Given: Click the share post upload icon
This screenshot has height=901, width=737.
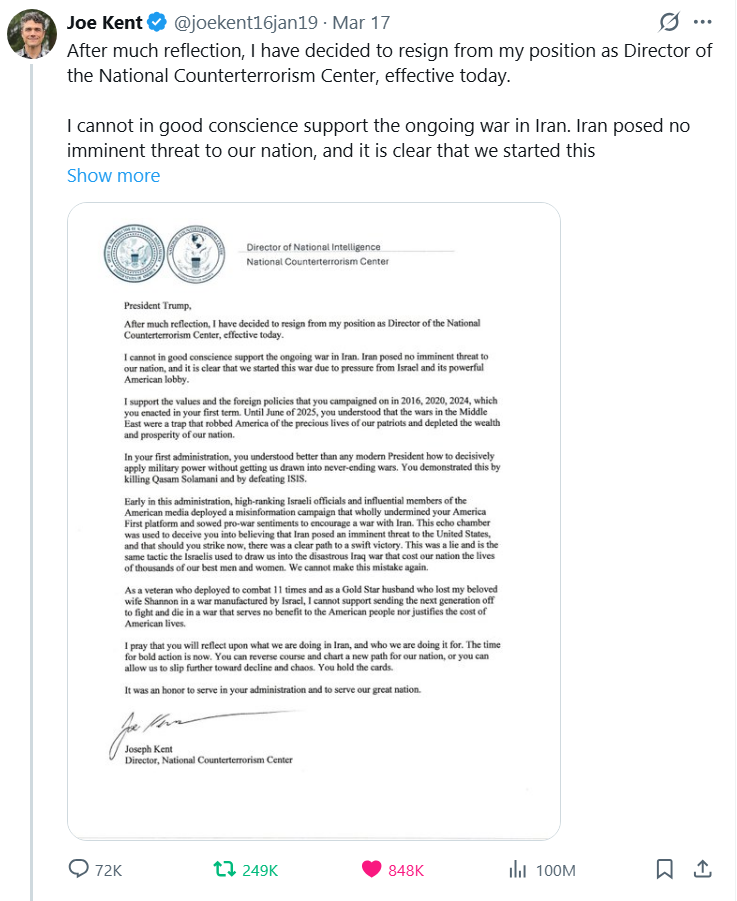Looking at the screenshot, I should point(702,869).
